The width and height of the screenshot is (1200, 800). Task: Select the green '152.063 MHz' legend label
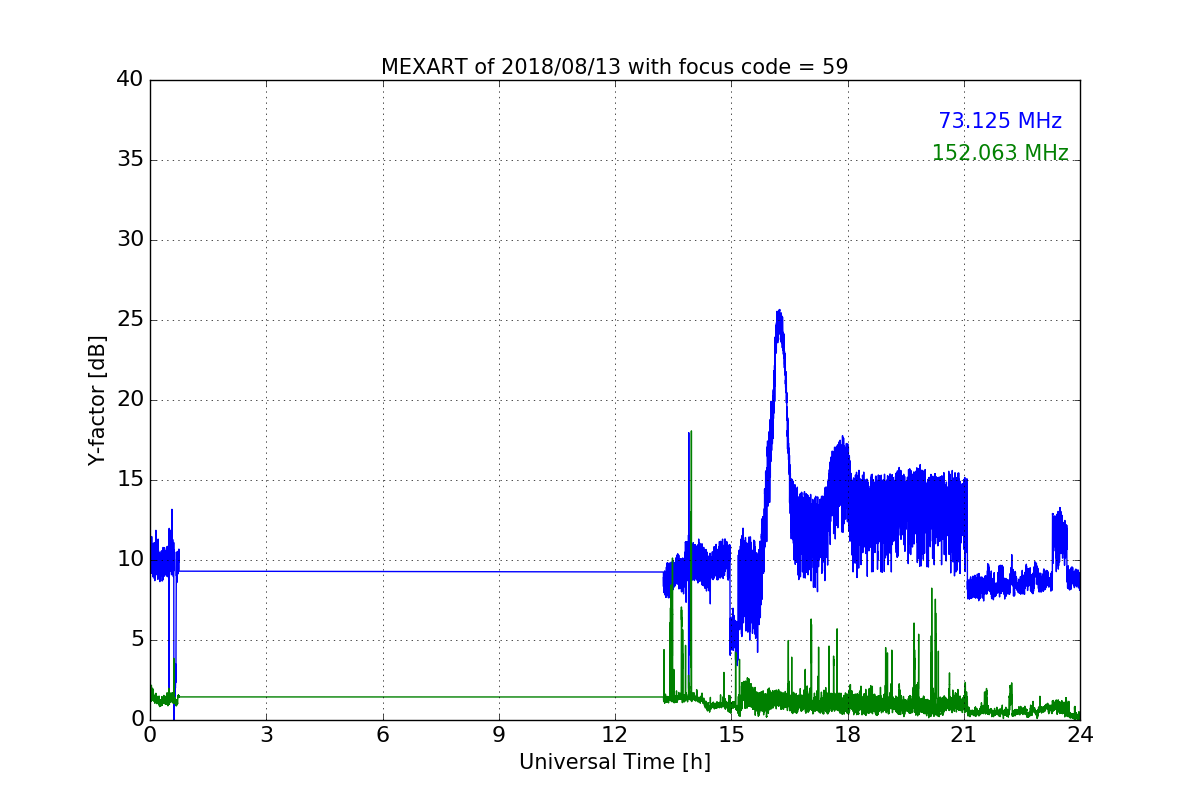(1000, 153)
